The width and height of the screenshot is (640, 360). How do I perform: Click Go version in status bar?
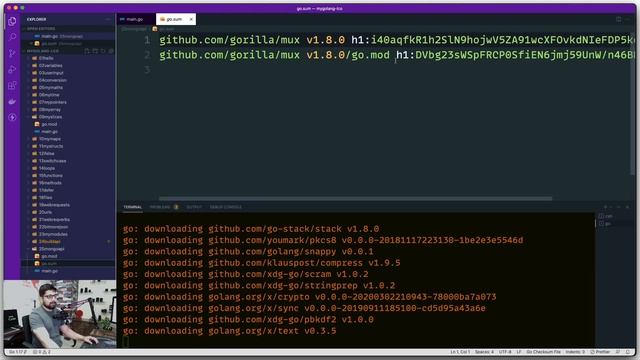point(17,352)
